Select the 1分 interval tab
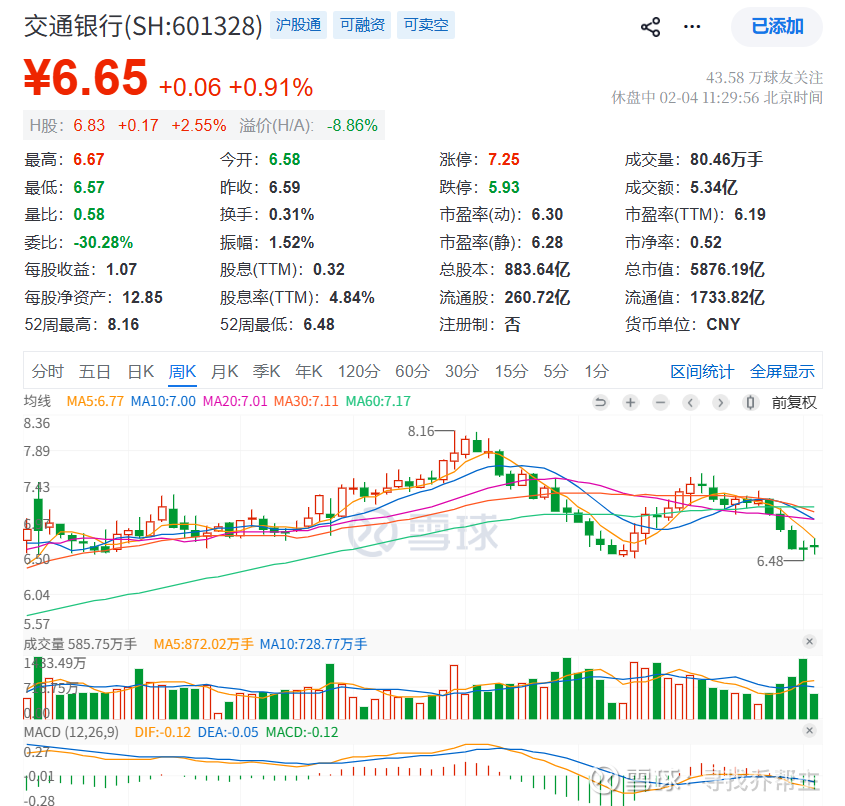 click(597, 371)
